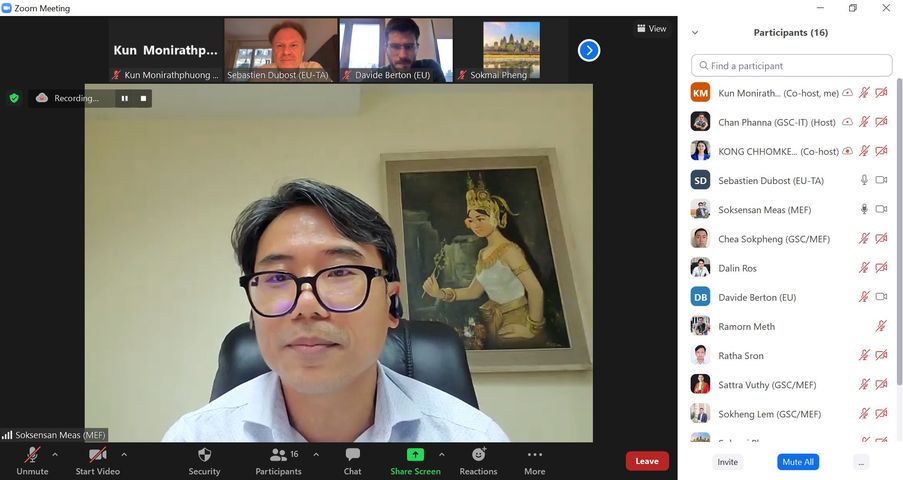Pause the meeting recording
The height and width of the screenshot is (480, 903).
click(x=125, y=98)
